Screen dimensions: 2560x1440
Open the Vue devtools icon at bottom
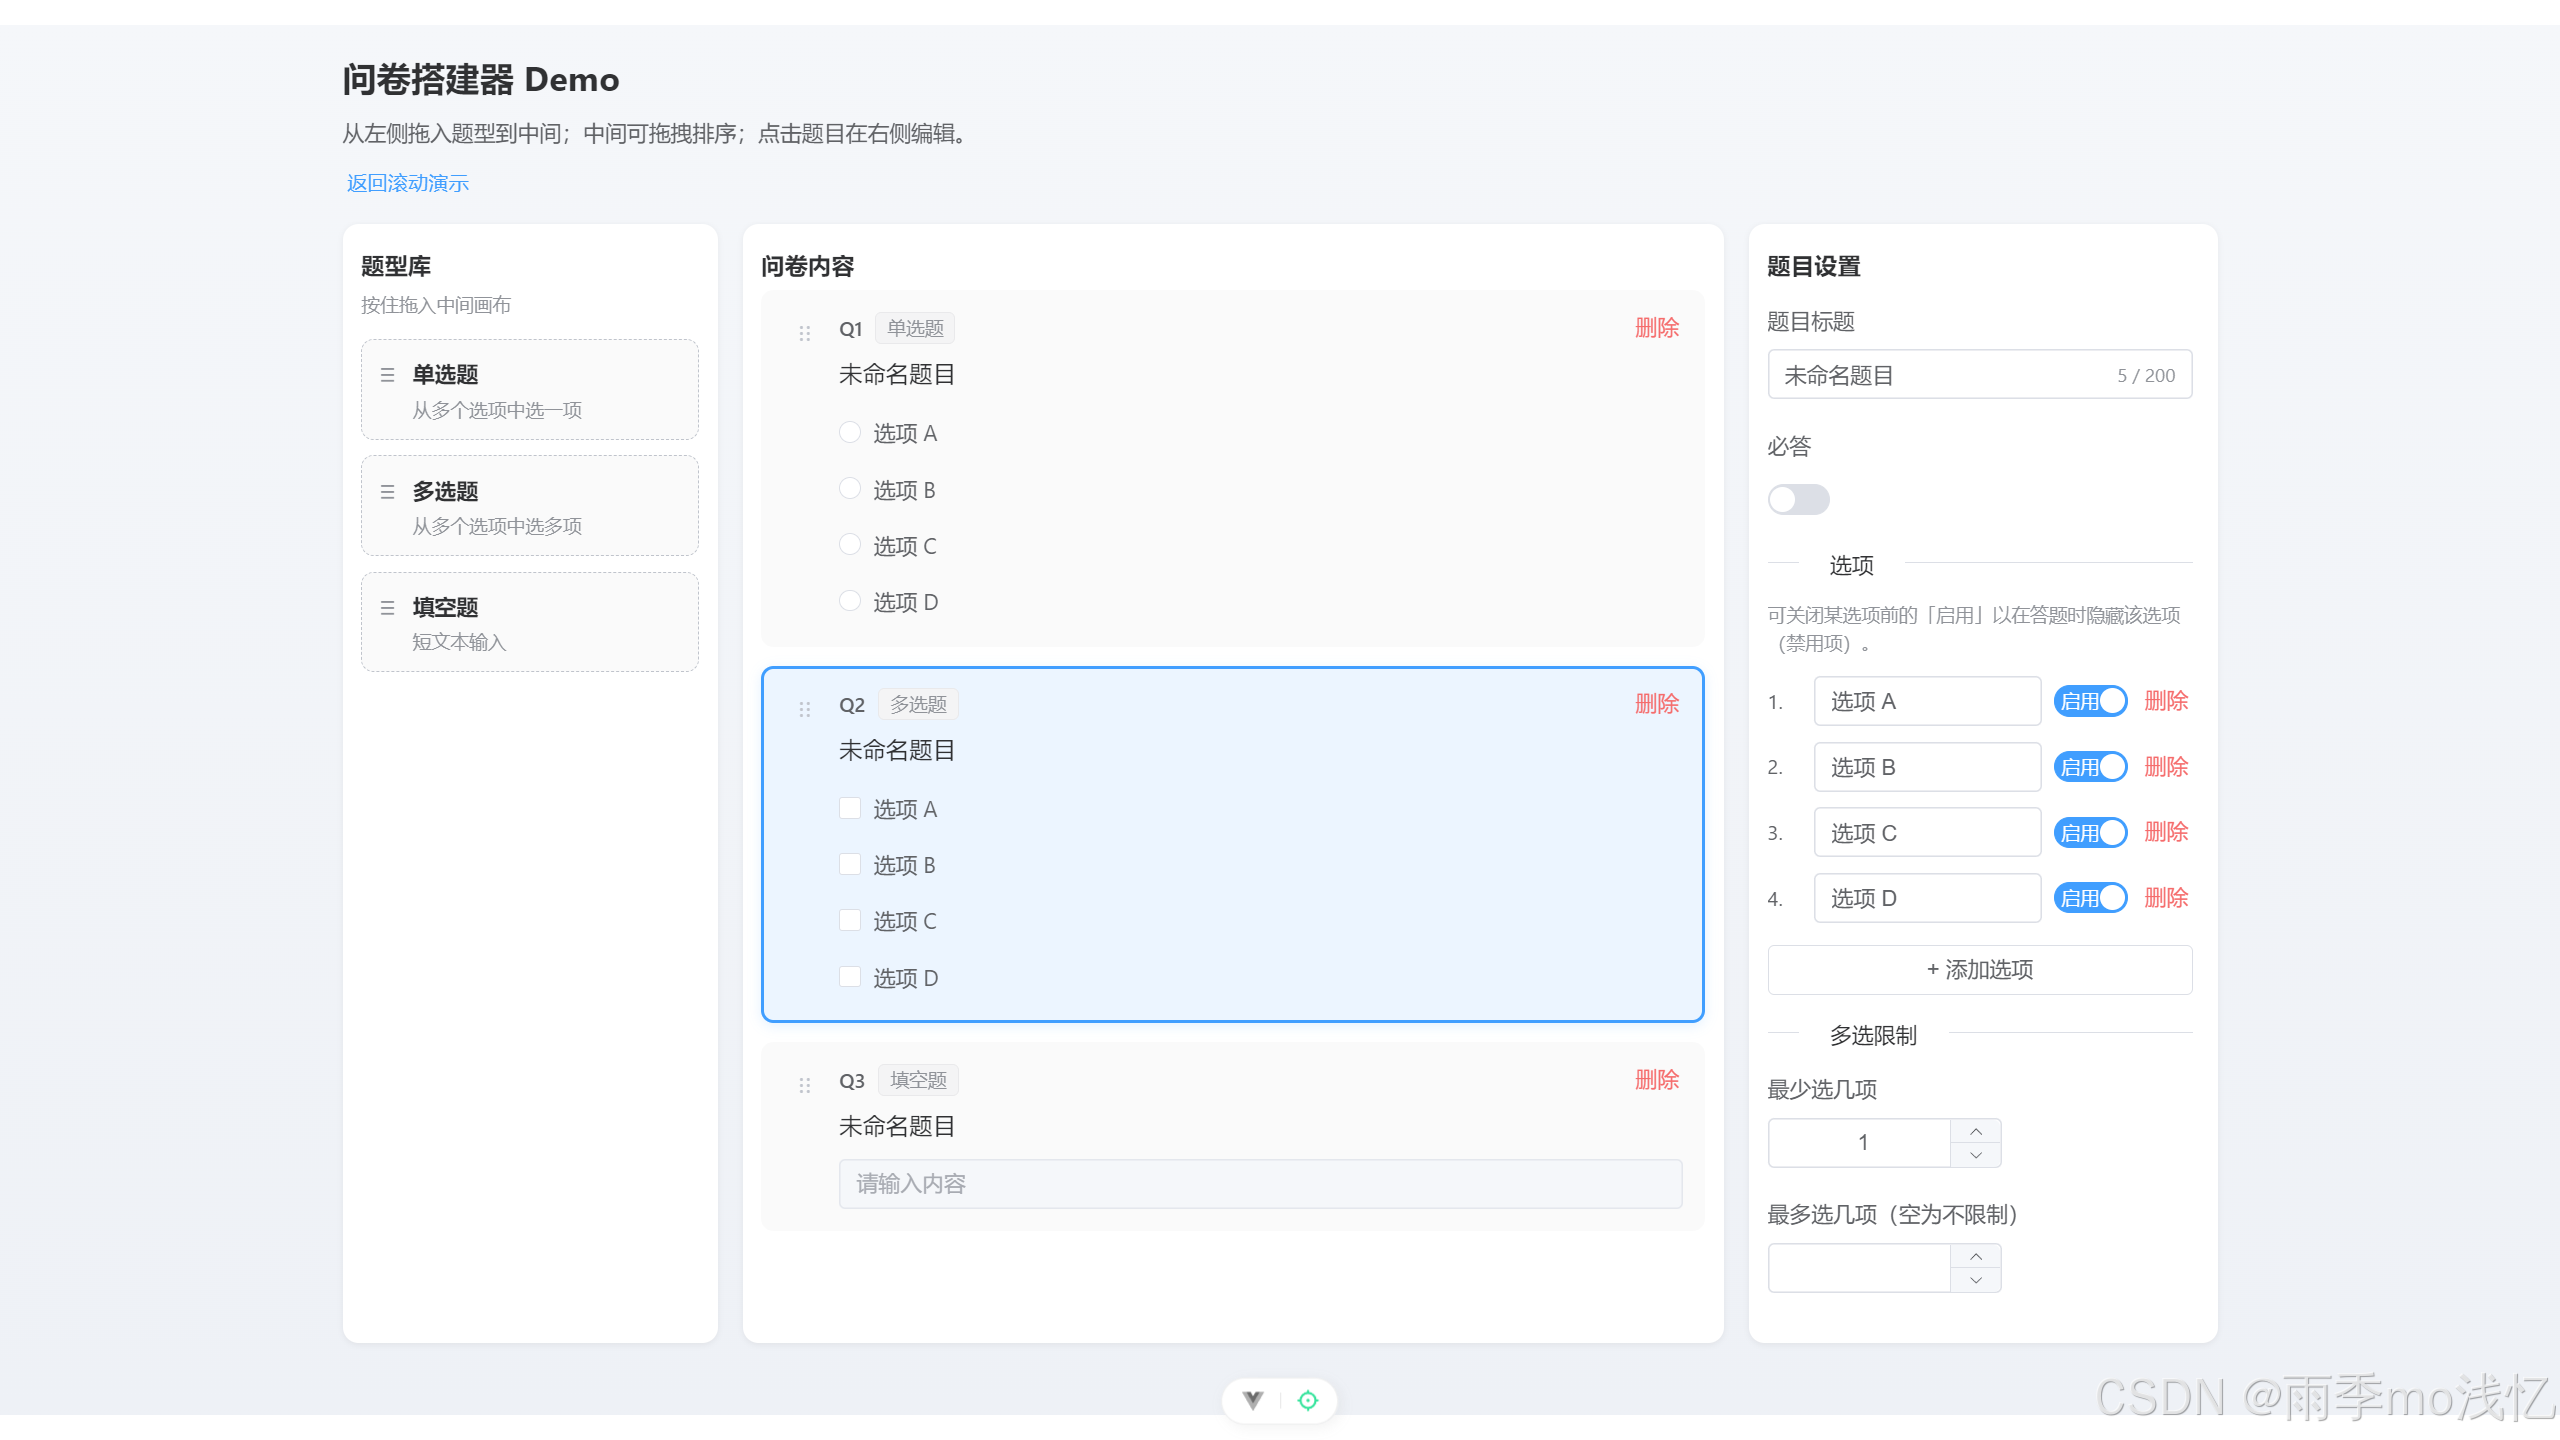[1253, 1400]
